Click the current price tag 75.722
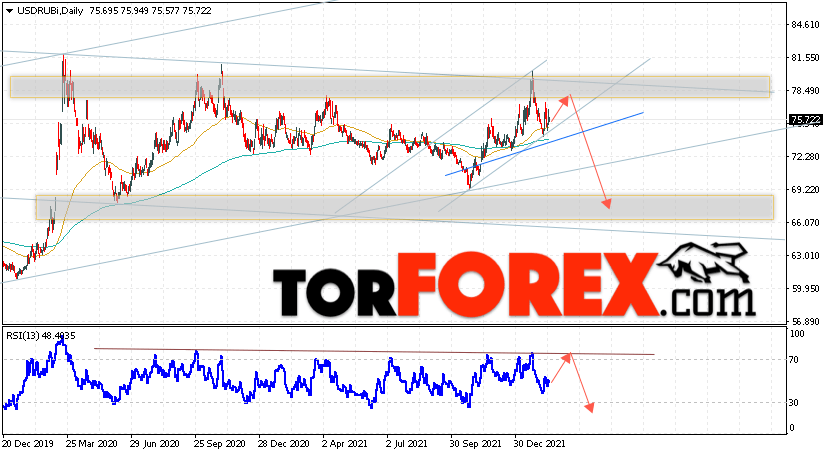This screenshot has width=827, height=455. 805,120
